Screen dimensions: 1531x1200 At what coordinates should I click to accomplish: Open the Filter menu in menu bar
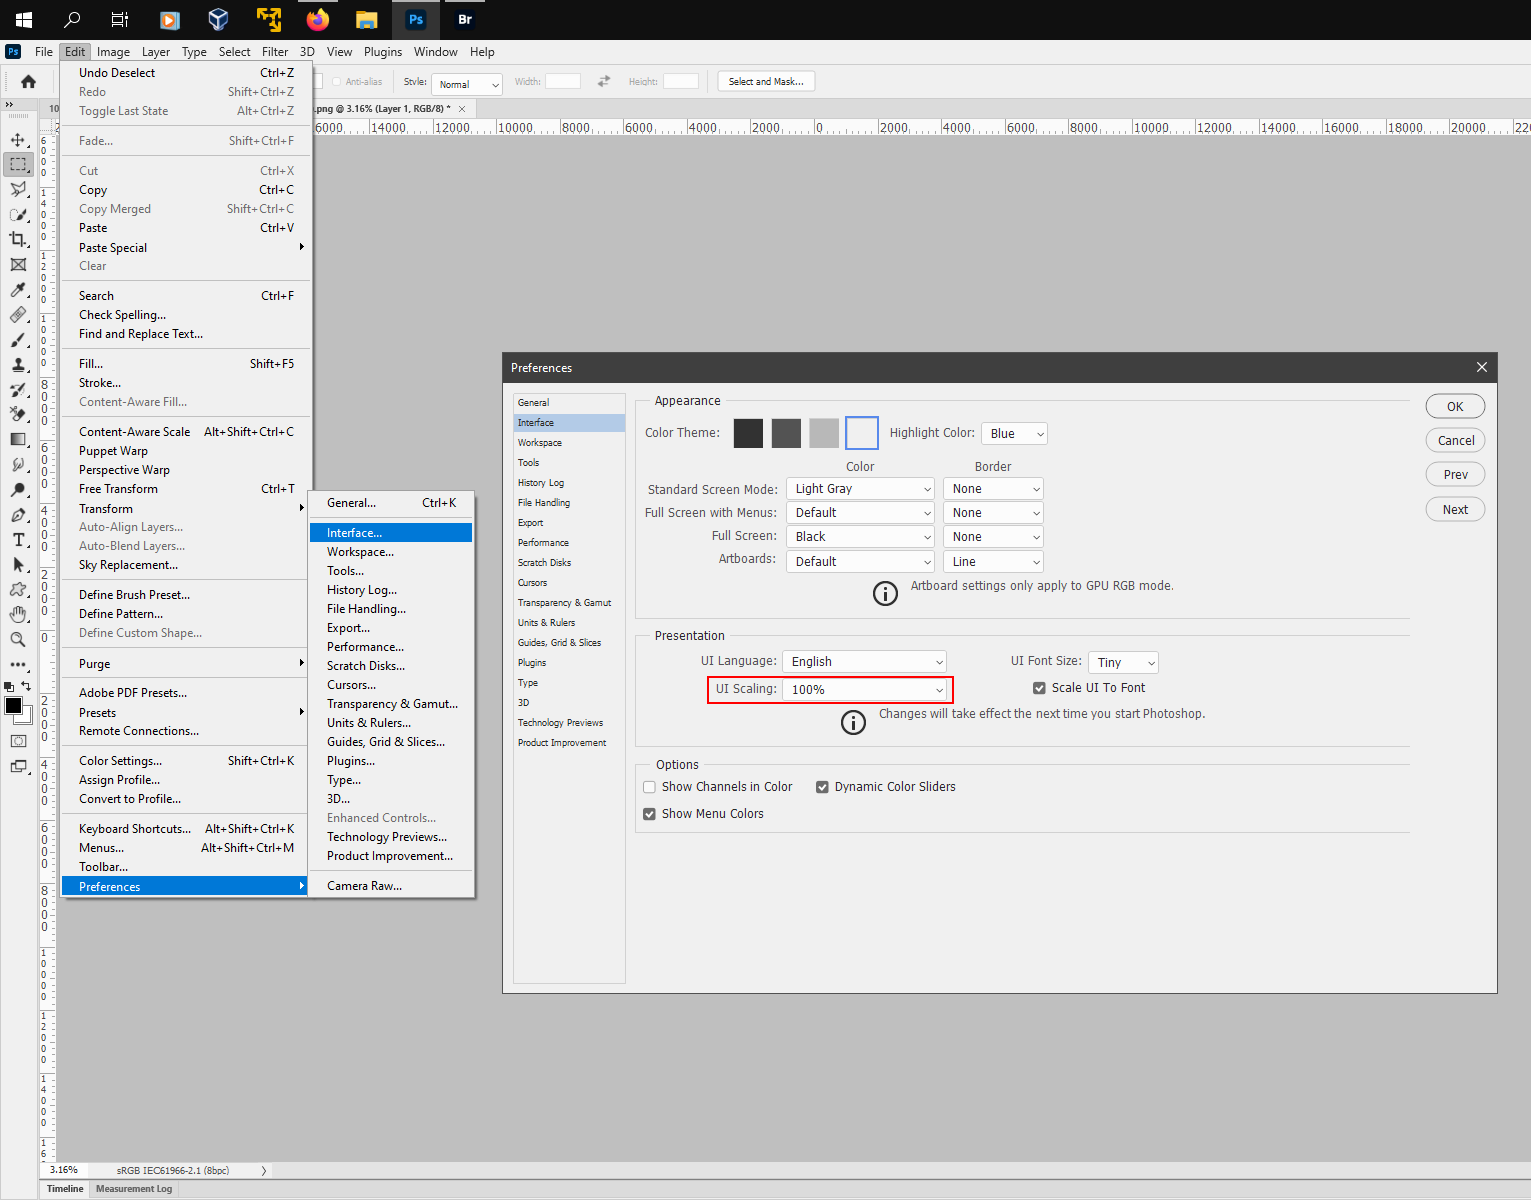click(x=275, y=52)
